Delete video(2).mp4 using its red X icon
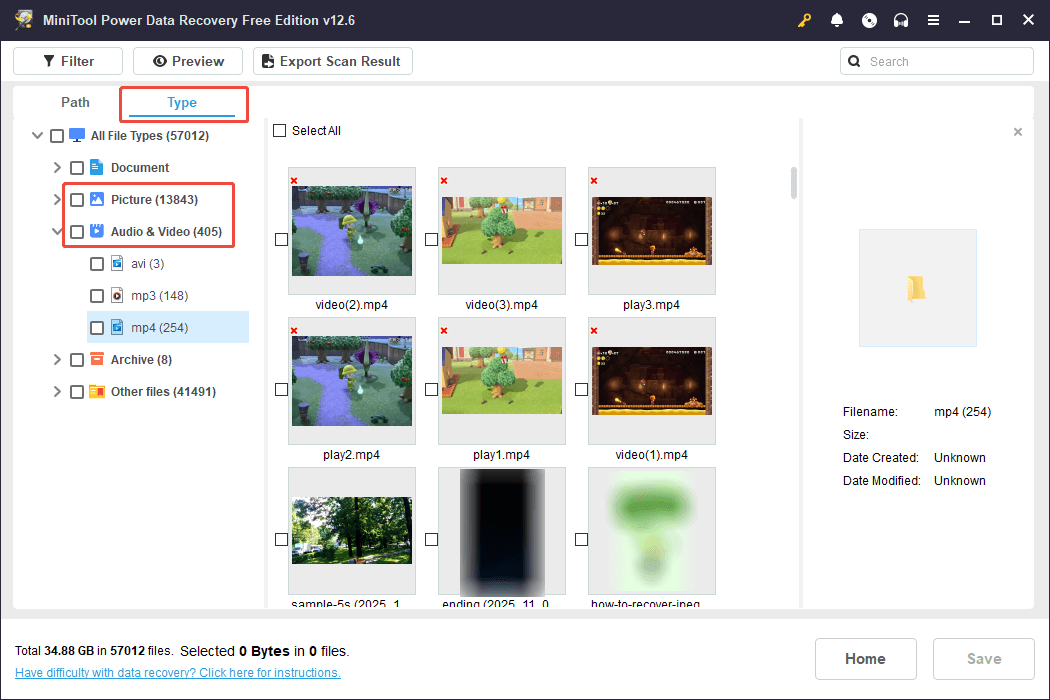This screenshot has width=1050, height=700. click(x=293, y=180)
